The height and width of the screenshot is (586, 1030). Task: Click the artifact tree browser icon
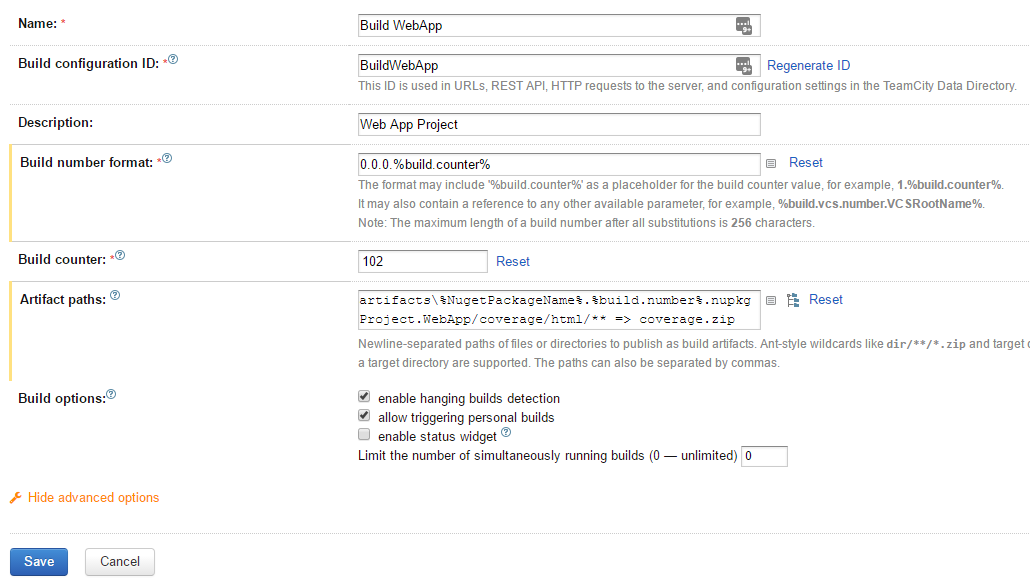(793, 300)
